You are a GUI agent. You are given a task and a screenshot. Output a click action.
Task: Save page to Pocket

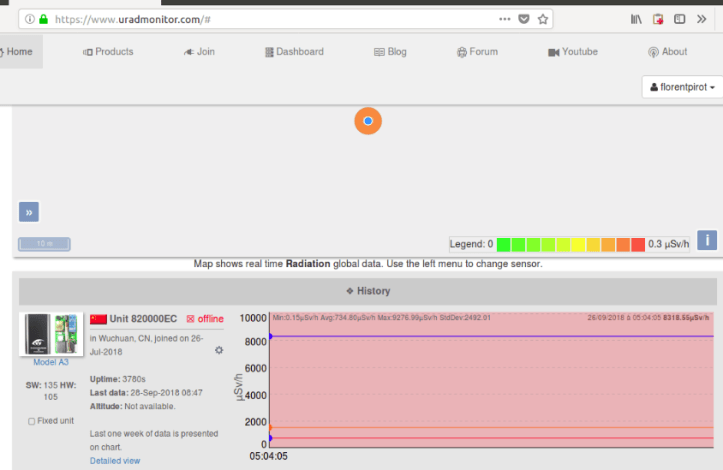[x=524, y=19]
